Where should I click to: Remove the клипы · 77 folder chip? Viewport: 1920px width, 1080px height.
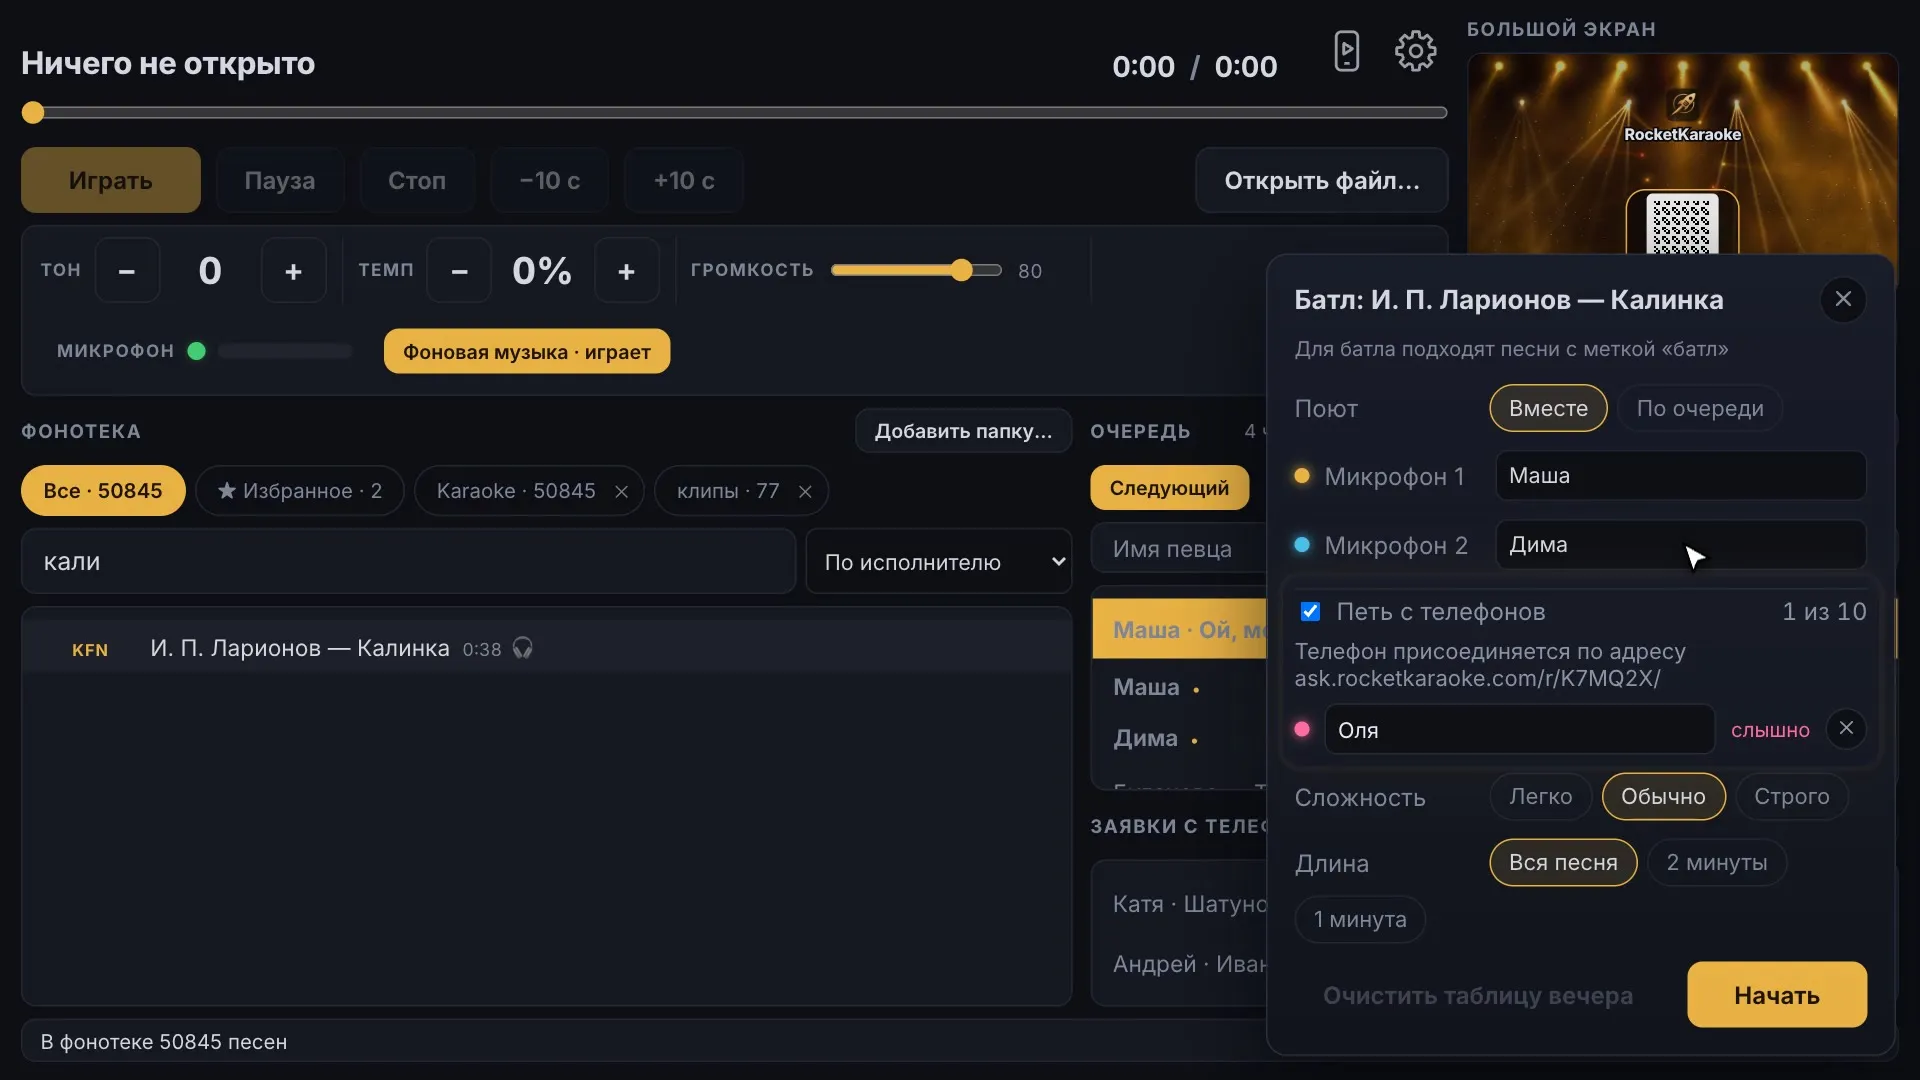[x=805, y=492]
